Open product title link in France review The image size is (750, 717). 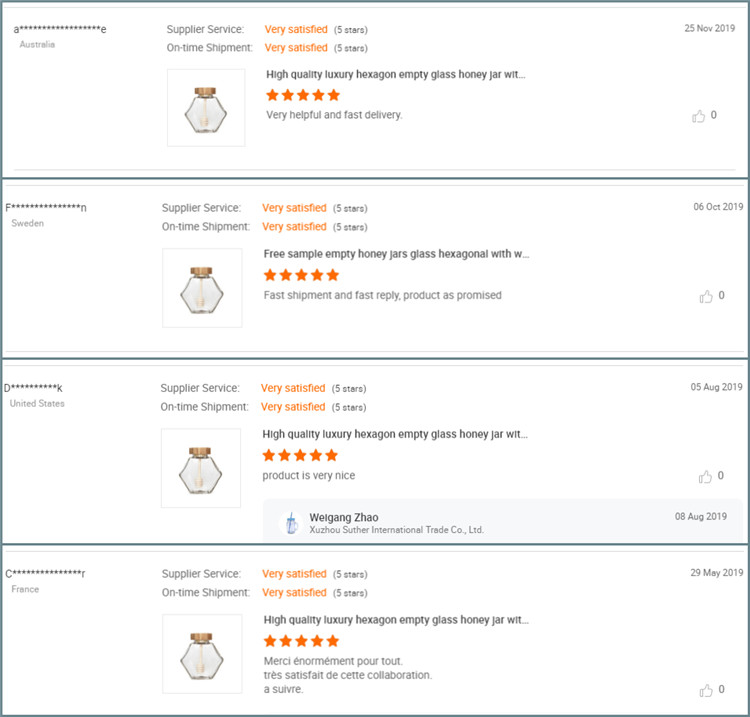(396, 620)
